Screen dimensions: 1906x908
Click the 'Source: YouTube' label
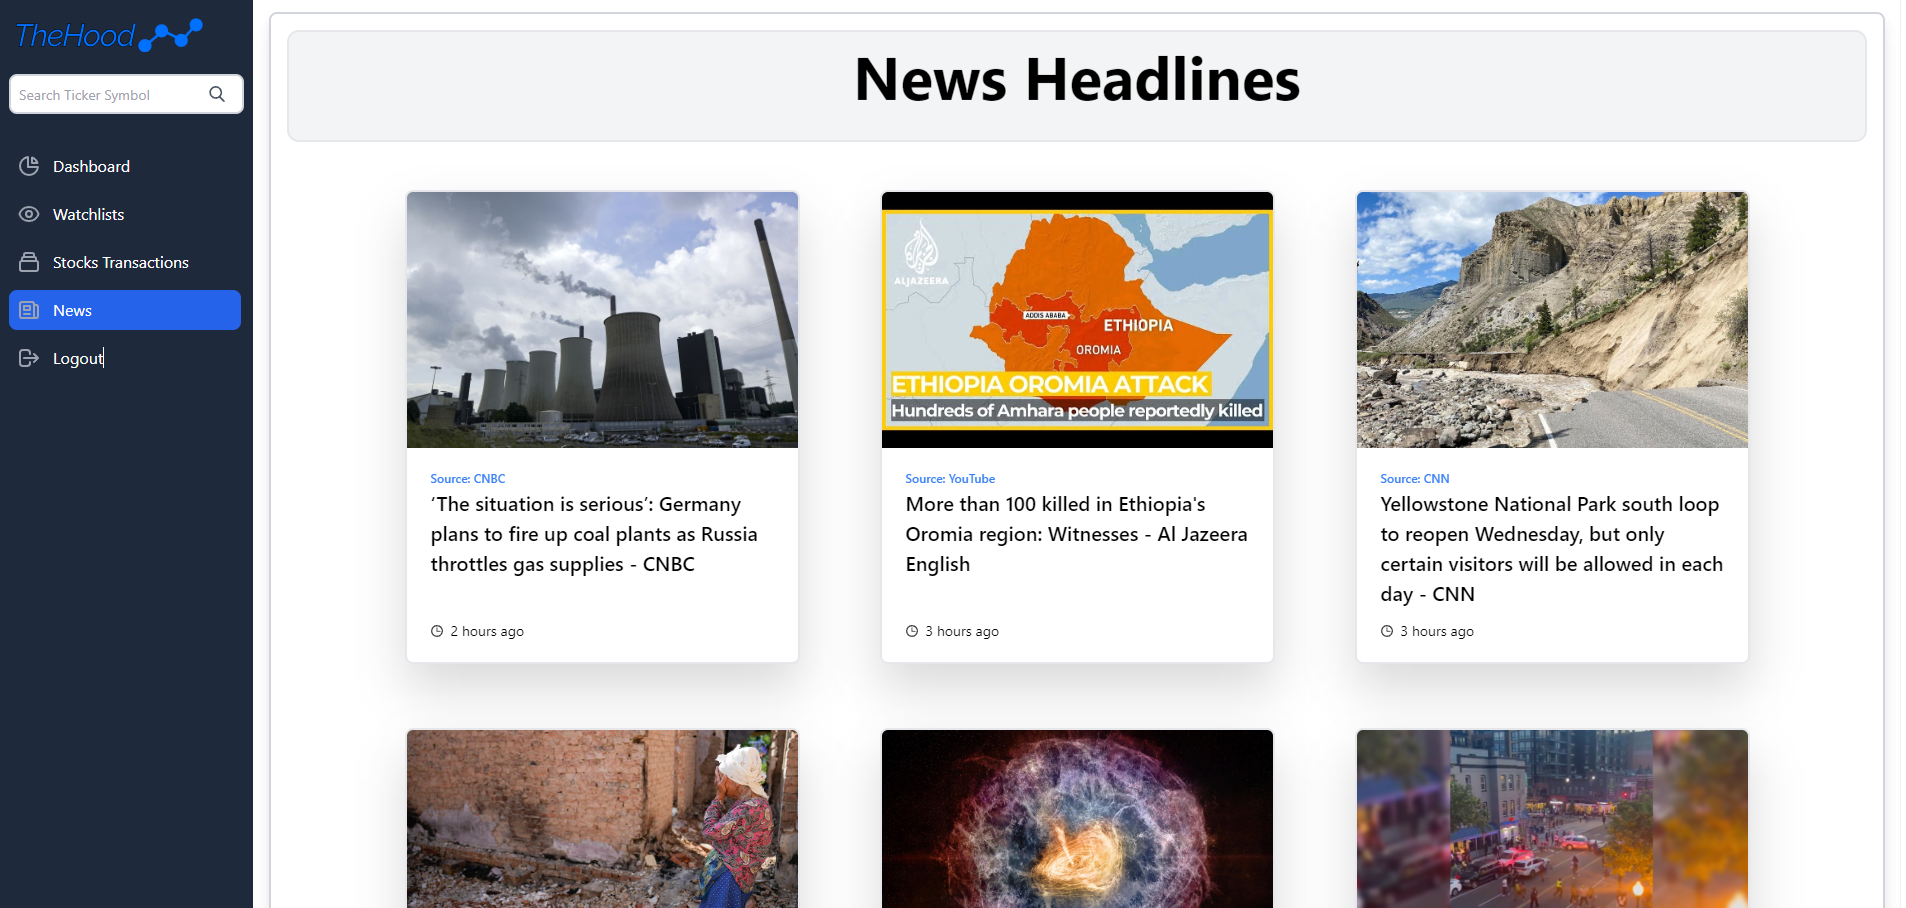950,479
